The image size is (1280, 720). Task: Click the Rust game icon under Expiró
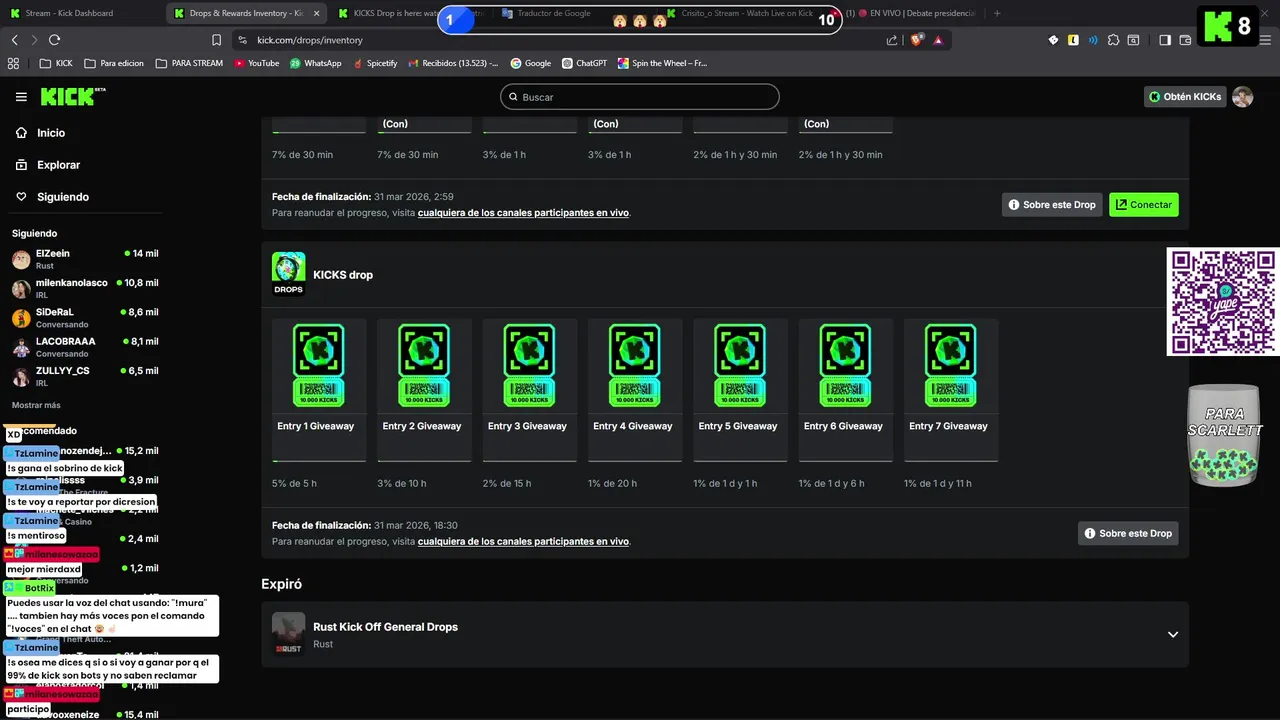pyautogui.click(x=289, y=634)
